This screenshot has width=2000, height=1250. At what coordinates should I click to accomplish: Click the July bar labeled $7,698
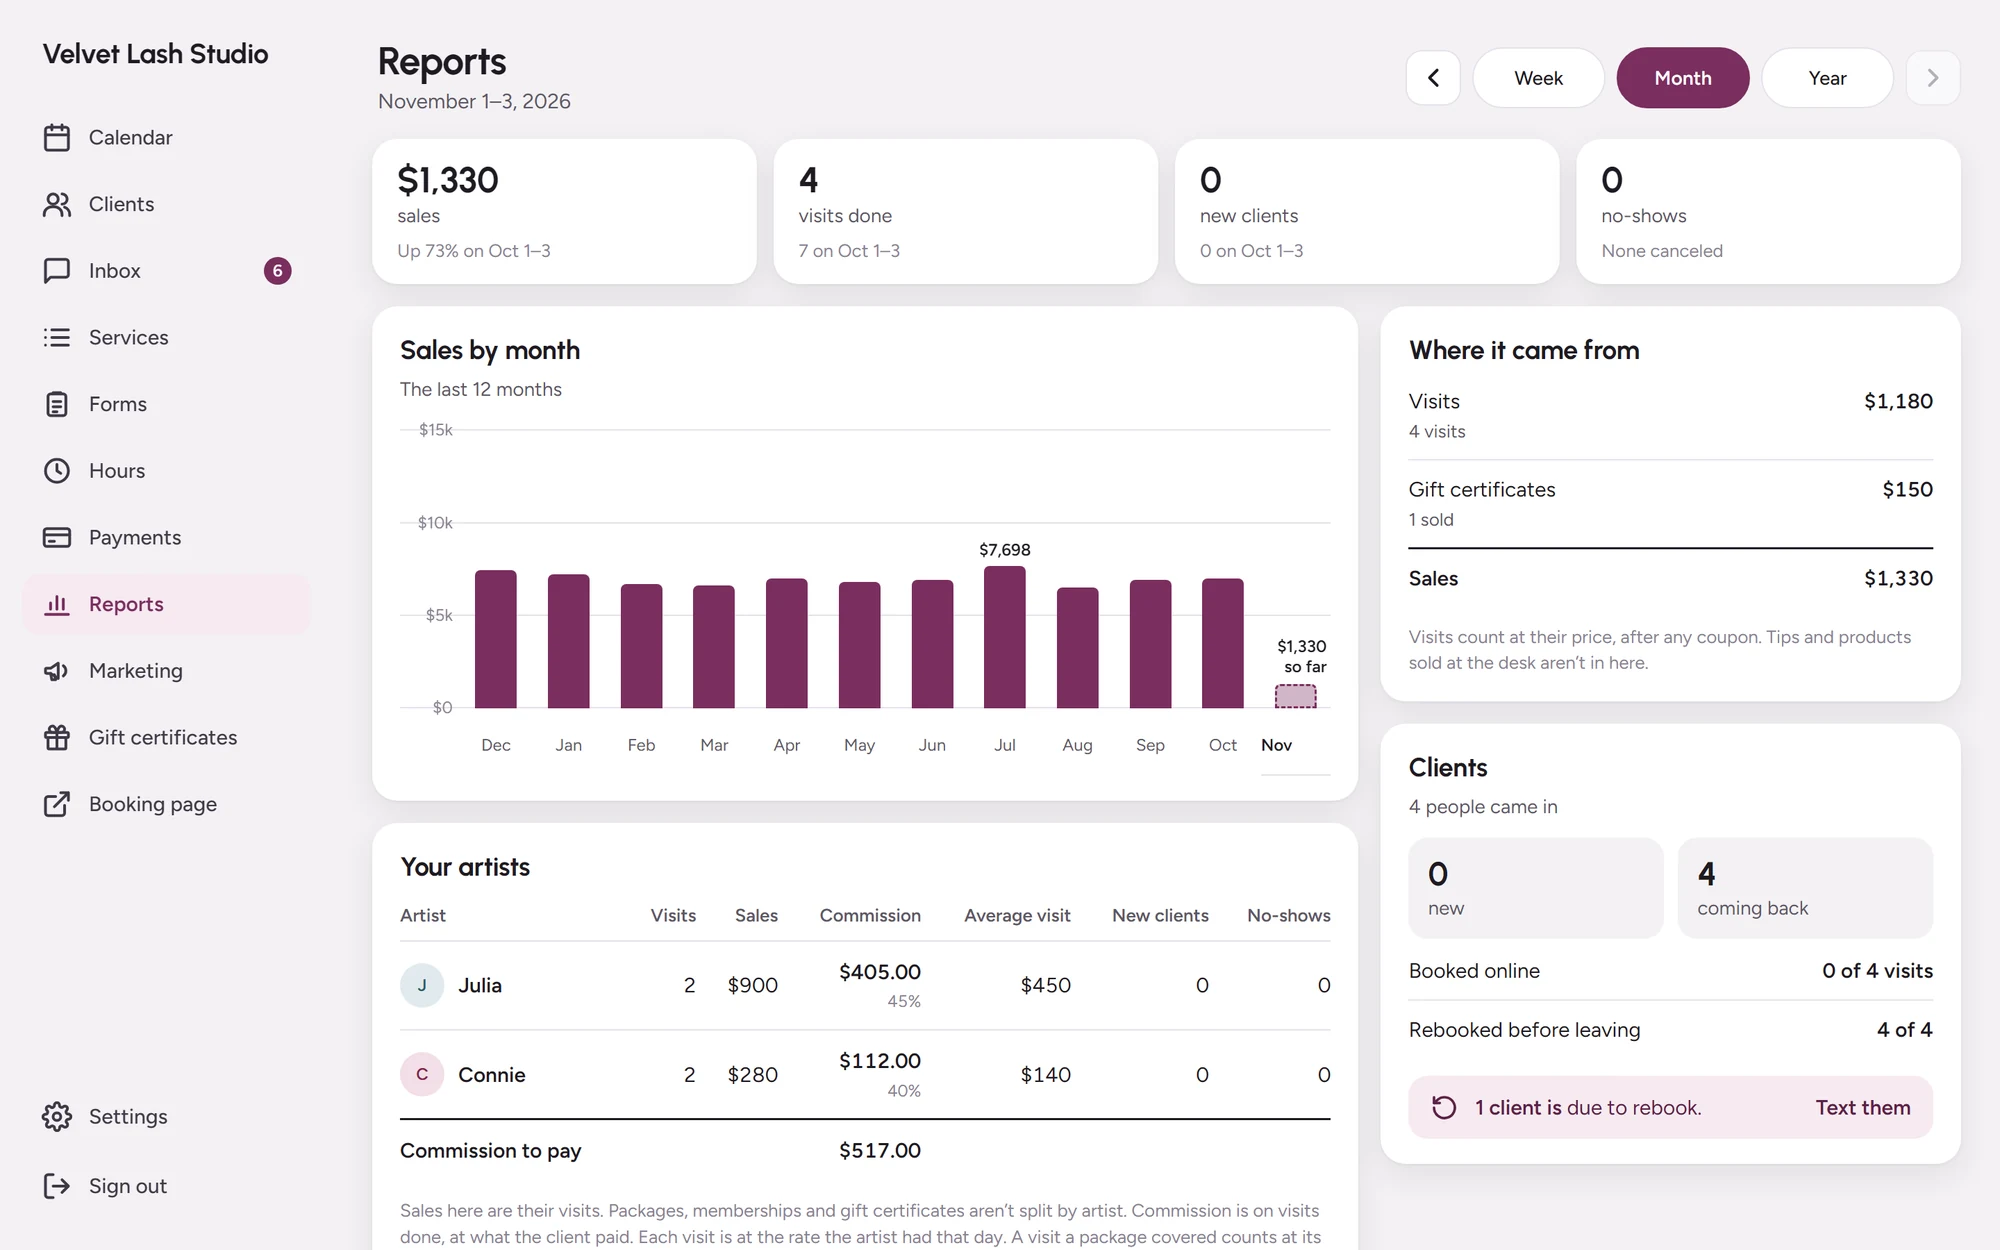[x=1005, y=637]
